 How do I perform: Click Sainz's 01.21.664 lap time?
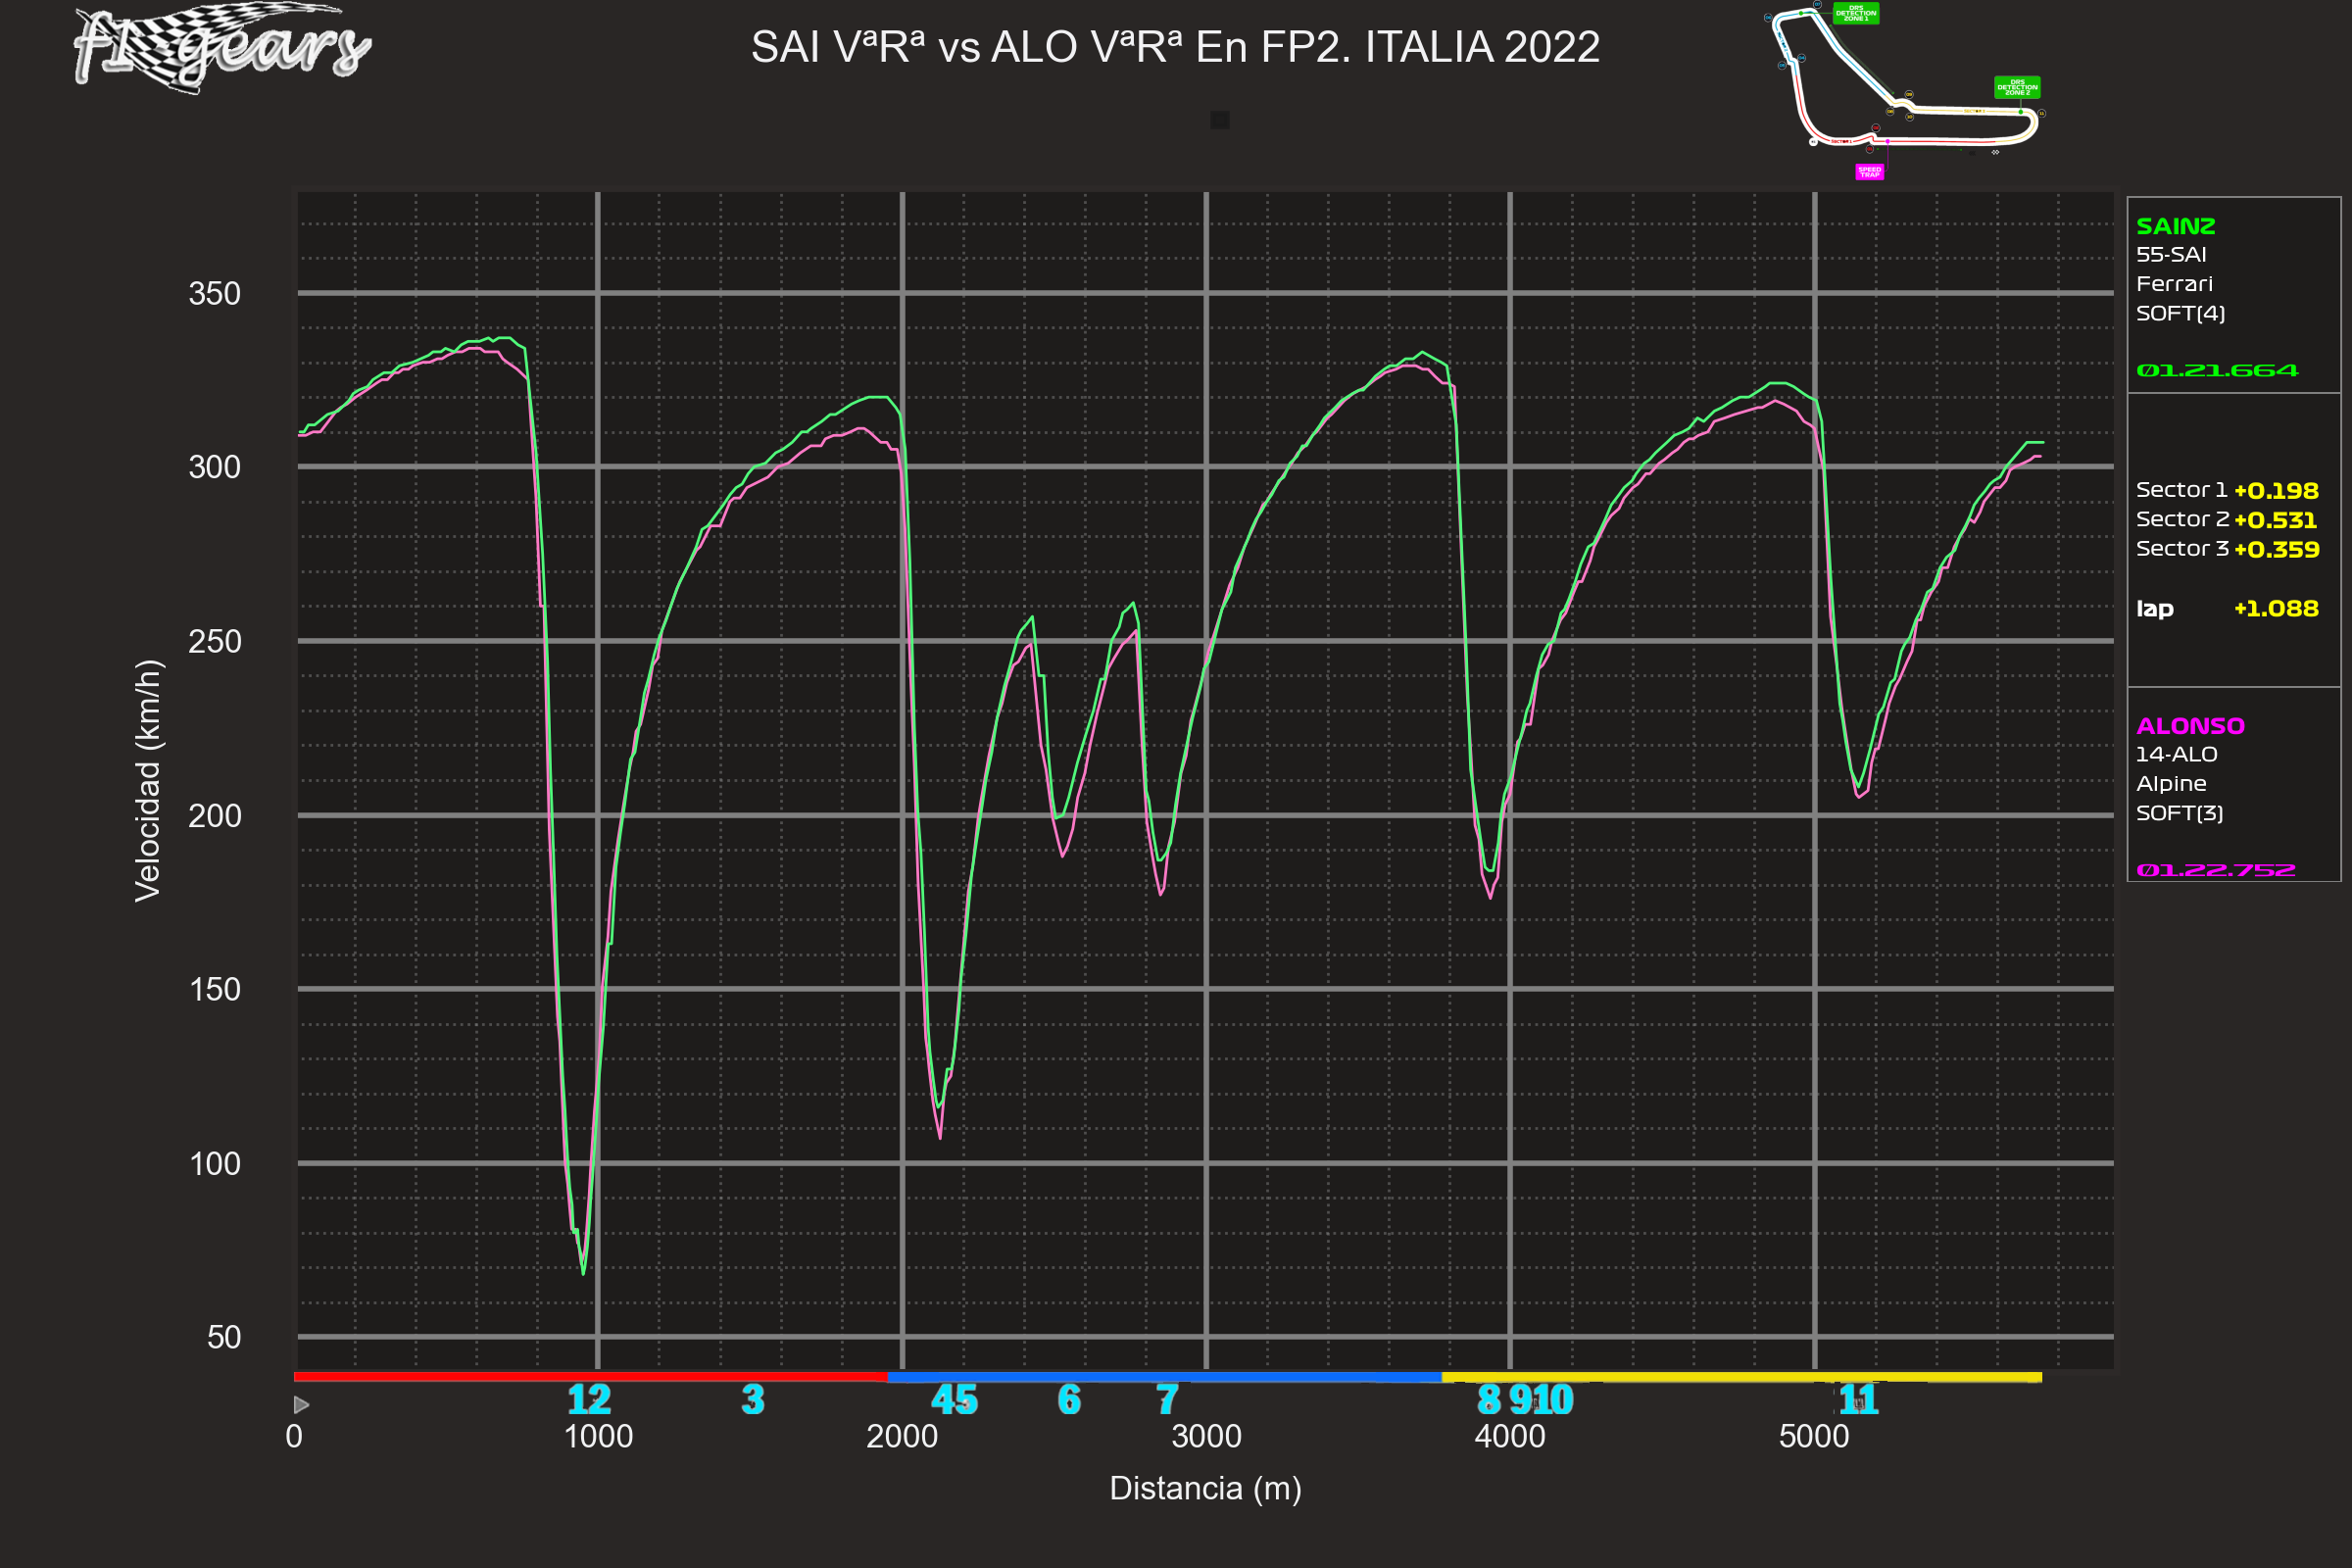tap(2217, 371)
